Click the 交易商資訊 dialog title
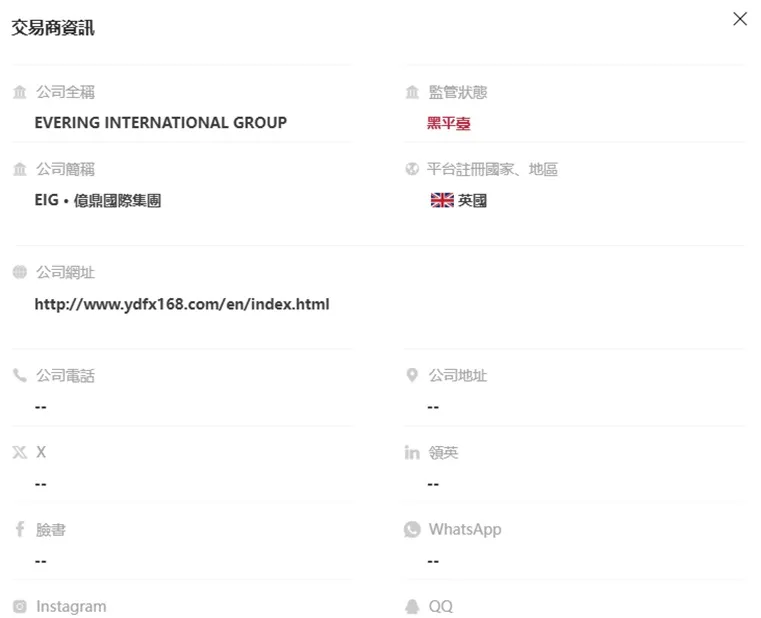The height and width of the screenshot is (618, 761). click(x=53, y=28)
